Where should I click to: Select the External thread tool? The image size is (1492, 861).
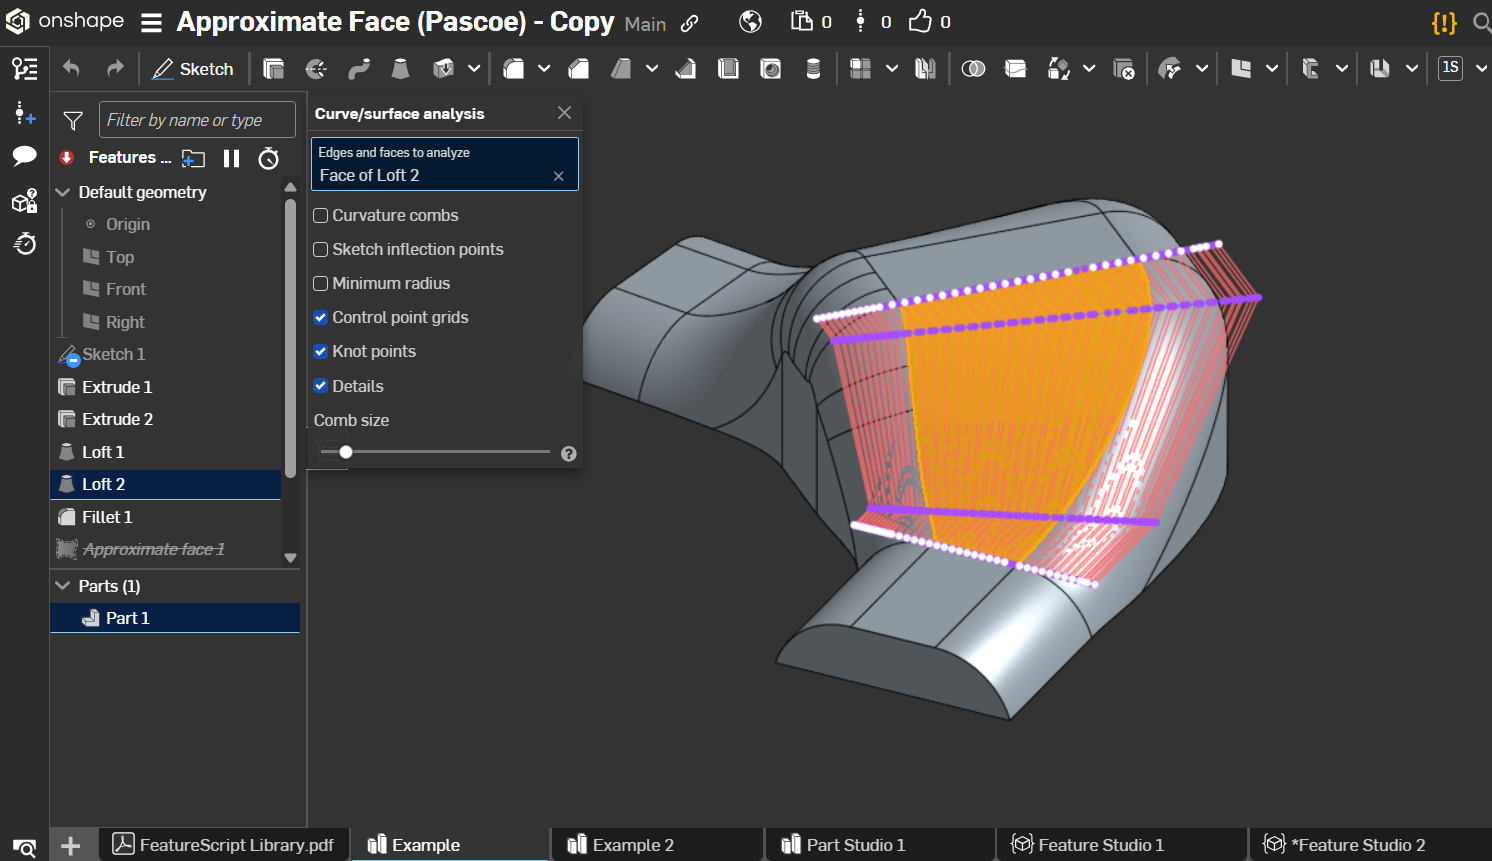click(x=813, y=68)
